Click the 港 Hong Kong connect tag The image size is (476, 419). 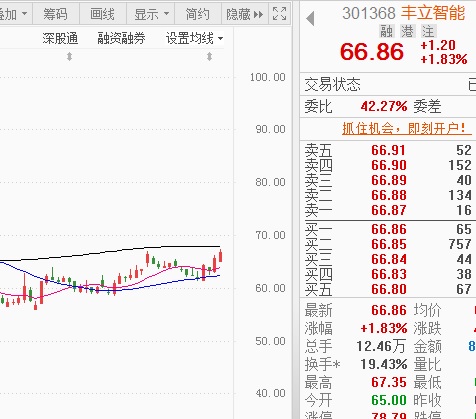[x=407, y=32]
